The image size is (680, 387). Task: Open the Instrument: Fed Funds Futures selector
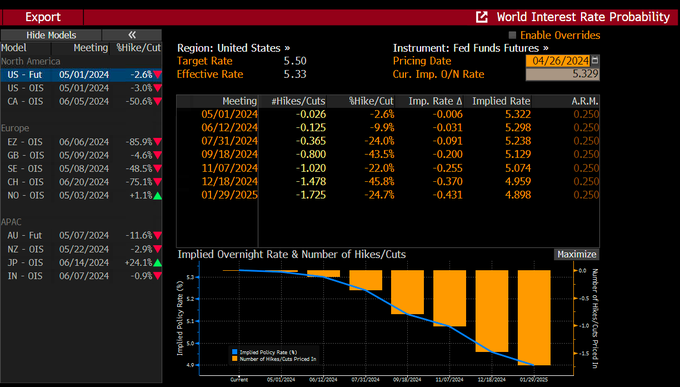(471, 48)
